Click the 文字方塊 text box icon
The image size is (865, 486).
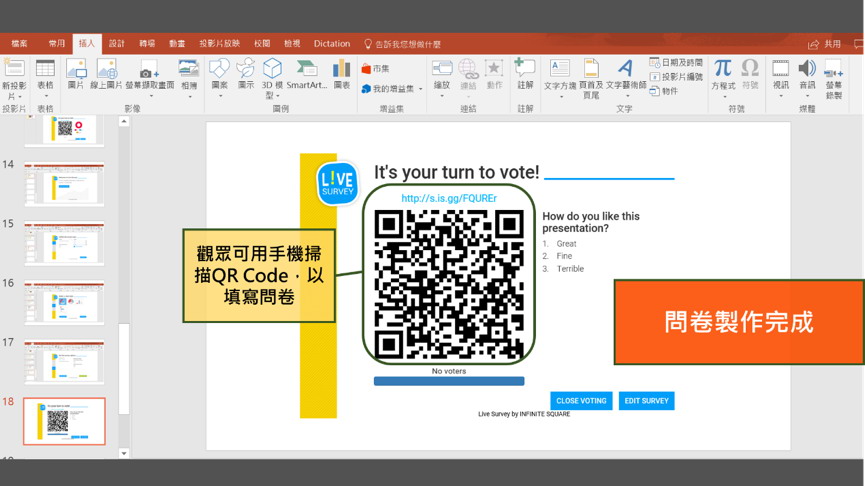[x=559, y=68]
